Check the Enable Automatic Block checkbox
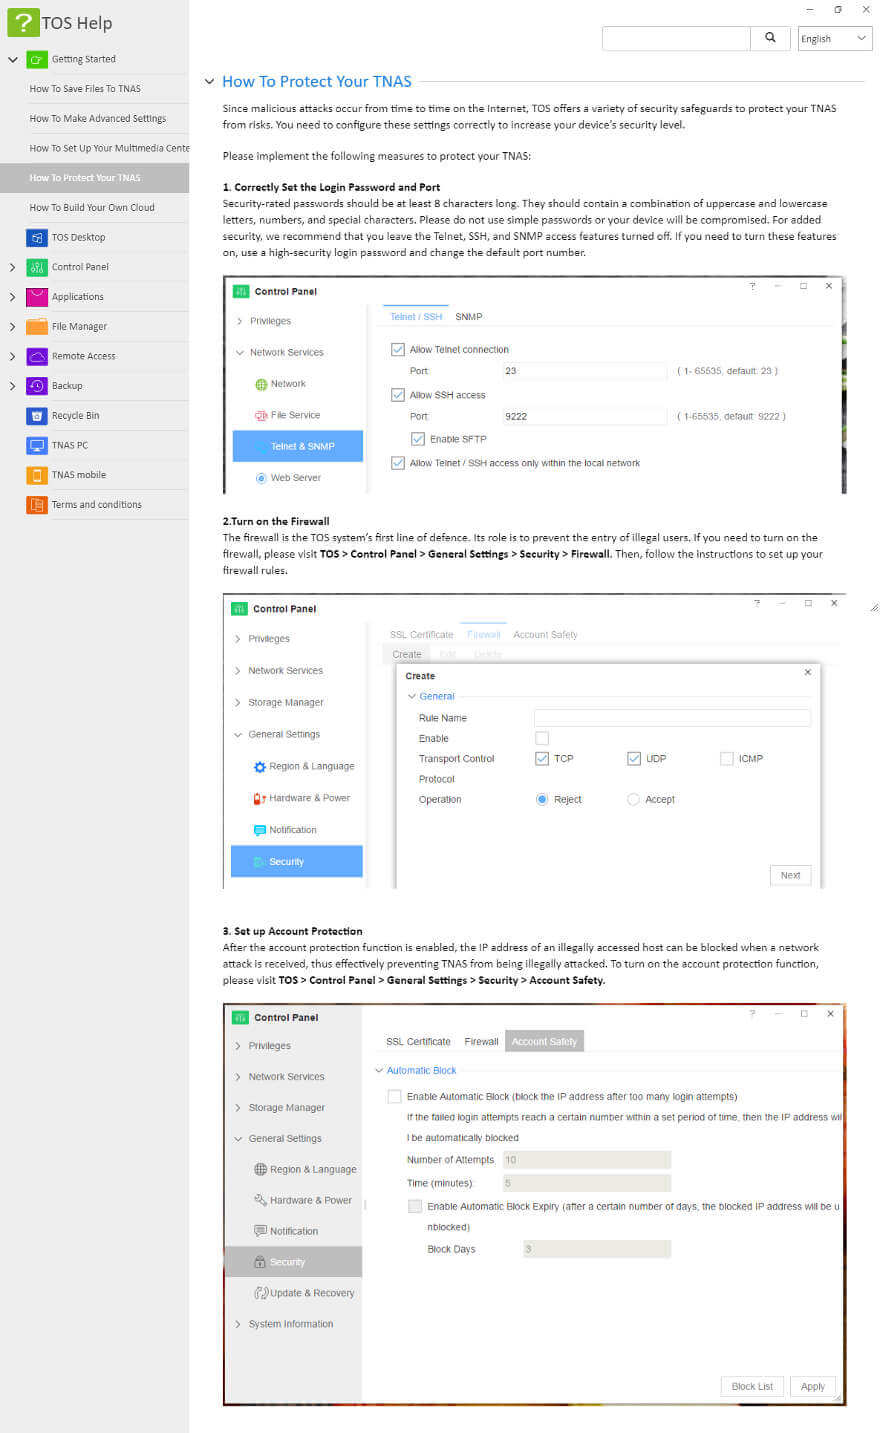 (x=394, y=1096)
